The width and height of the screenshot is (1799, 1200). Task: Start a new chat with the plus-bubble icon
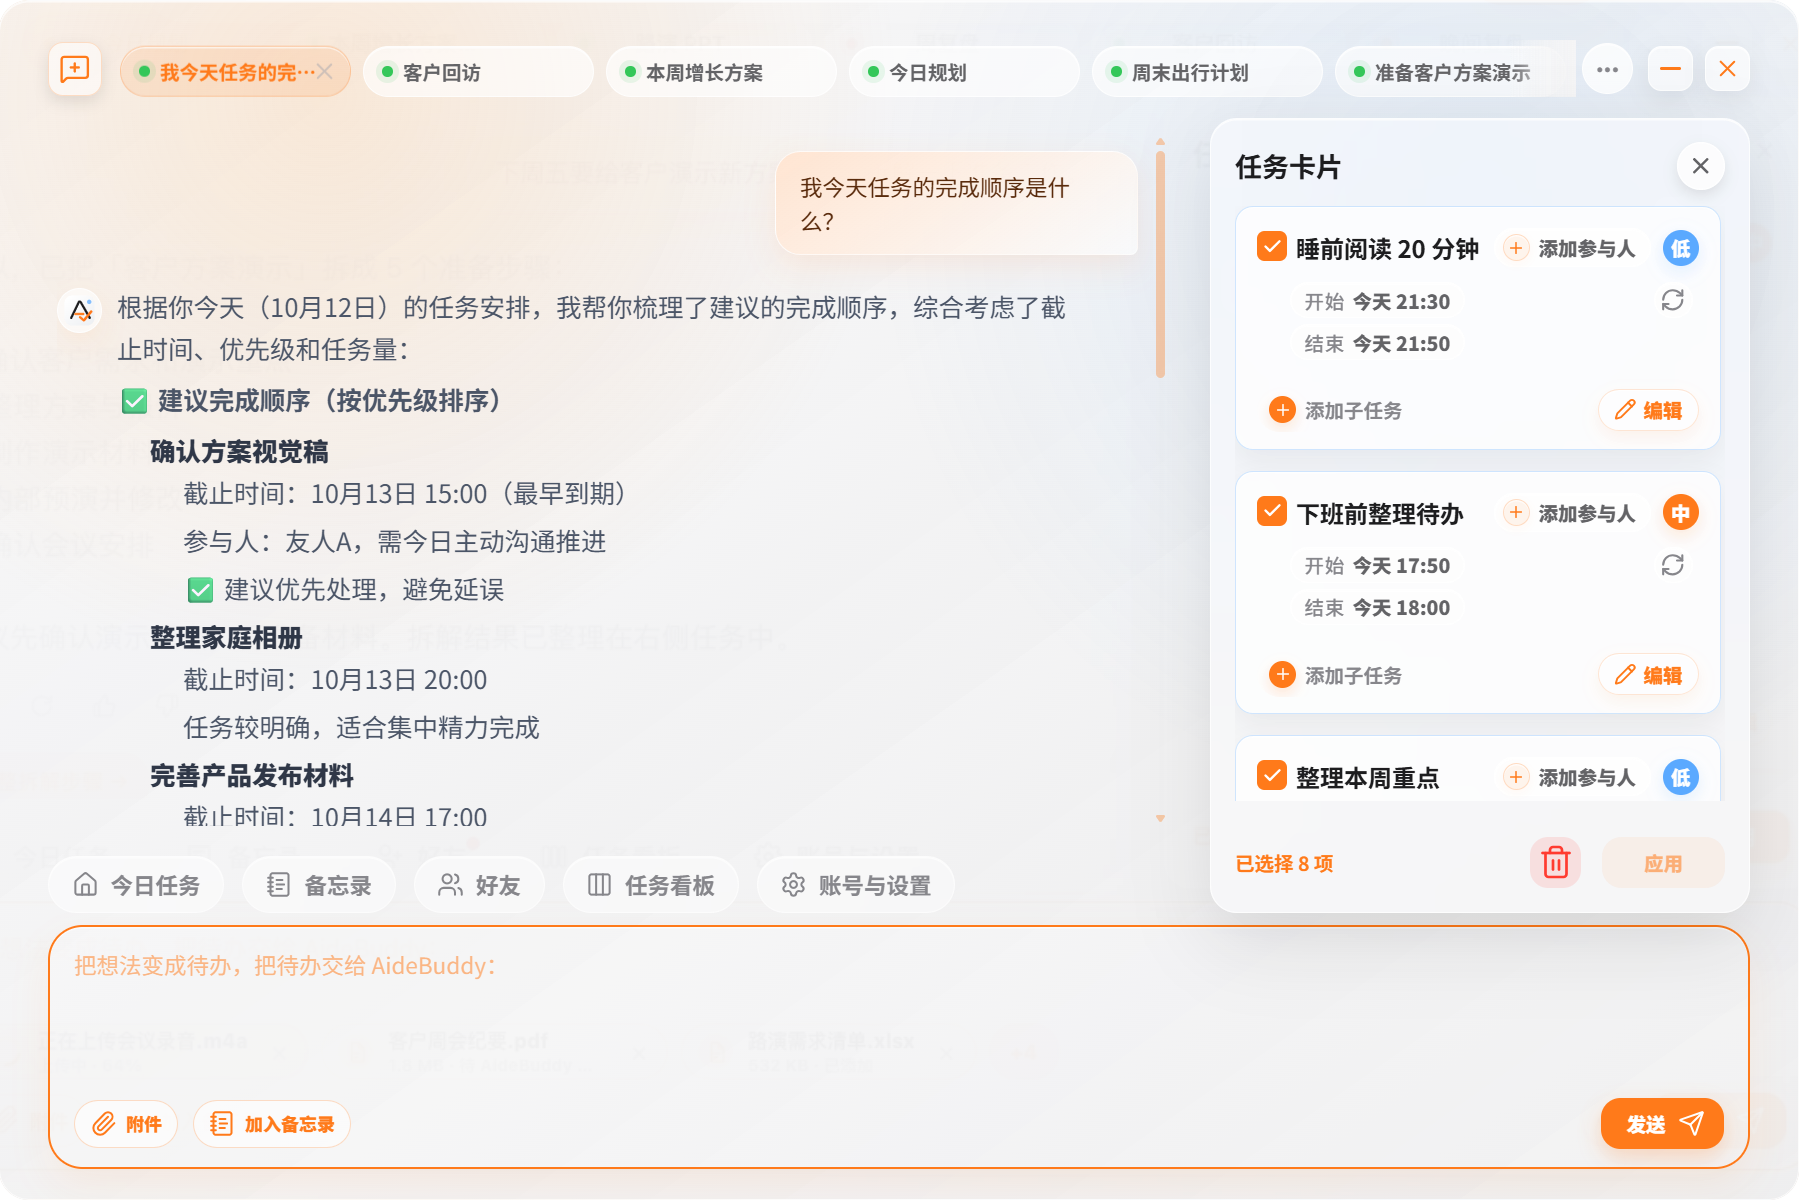tap(75, 70)
